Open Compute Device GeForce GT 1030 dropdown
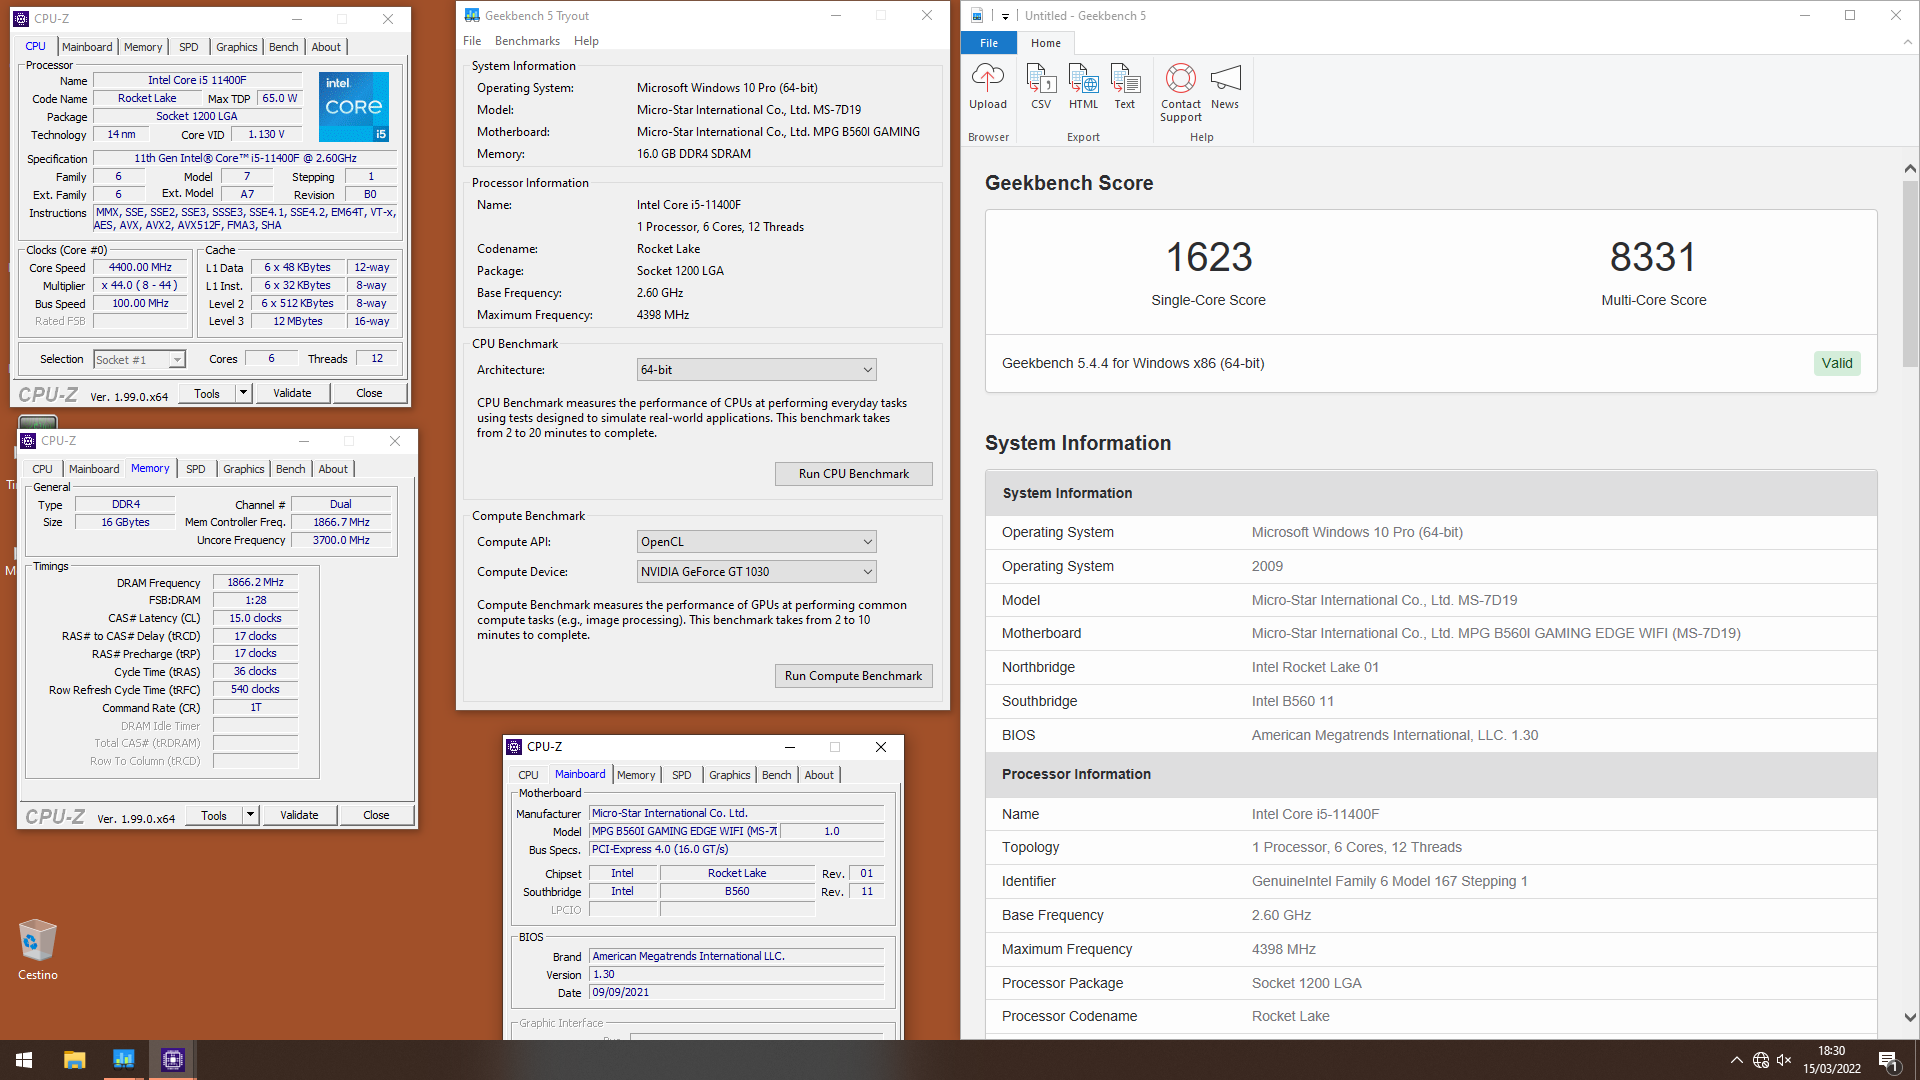This screenshot has height=1080, width=1920. click(756, 572)
